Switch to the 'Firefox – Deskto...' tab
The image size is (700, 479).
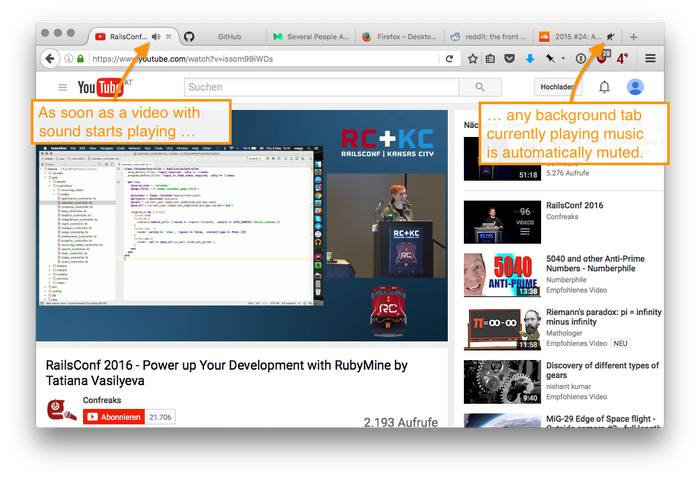click(x=400, y=37)
